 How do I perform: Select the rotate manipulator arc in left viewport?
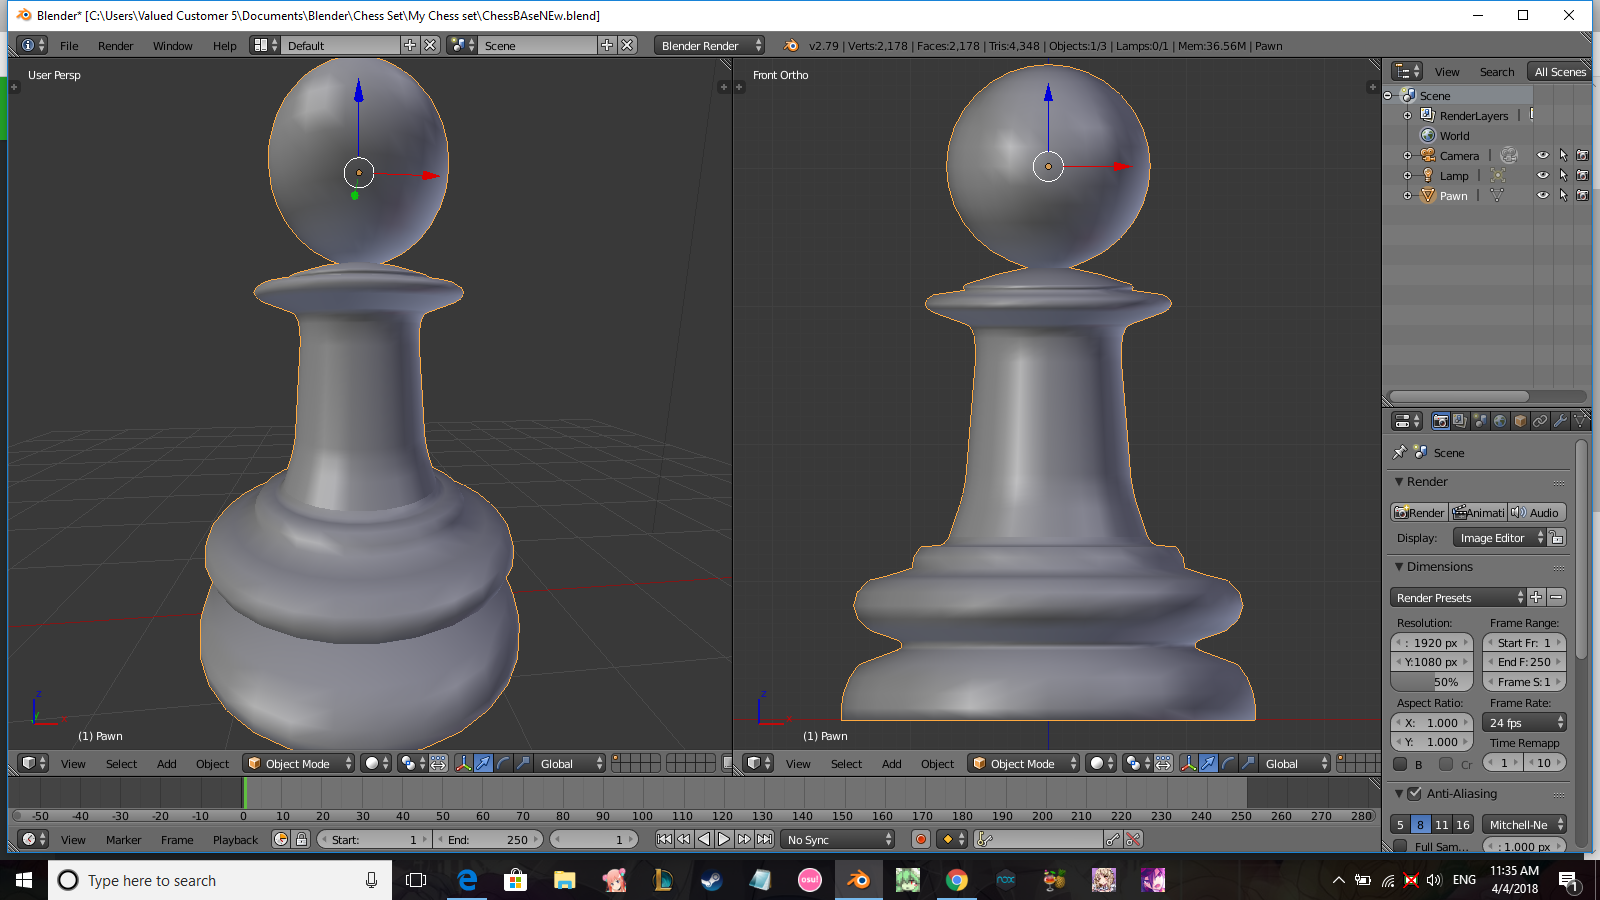click(503, 763)
